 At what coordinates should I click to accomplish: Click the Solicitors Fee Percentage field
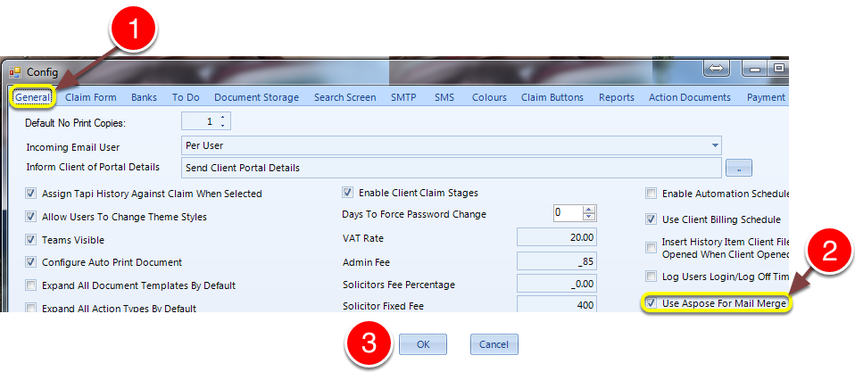tap(557, 284)
